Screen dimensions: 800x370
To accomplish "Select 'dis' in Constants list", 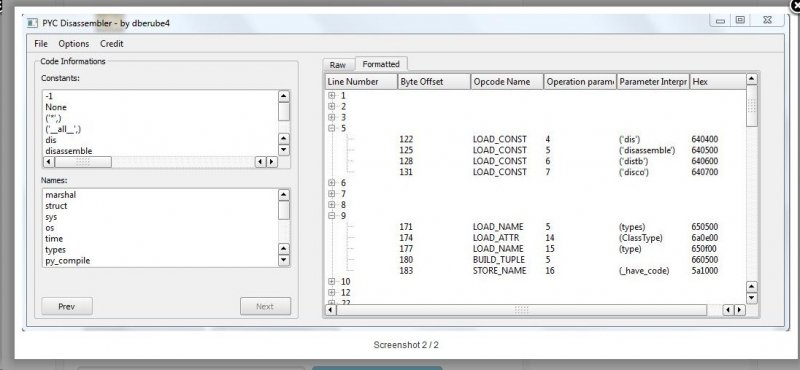I will coord(51,140).
